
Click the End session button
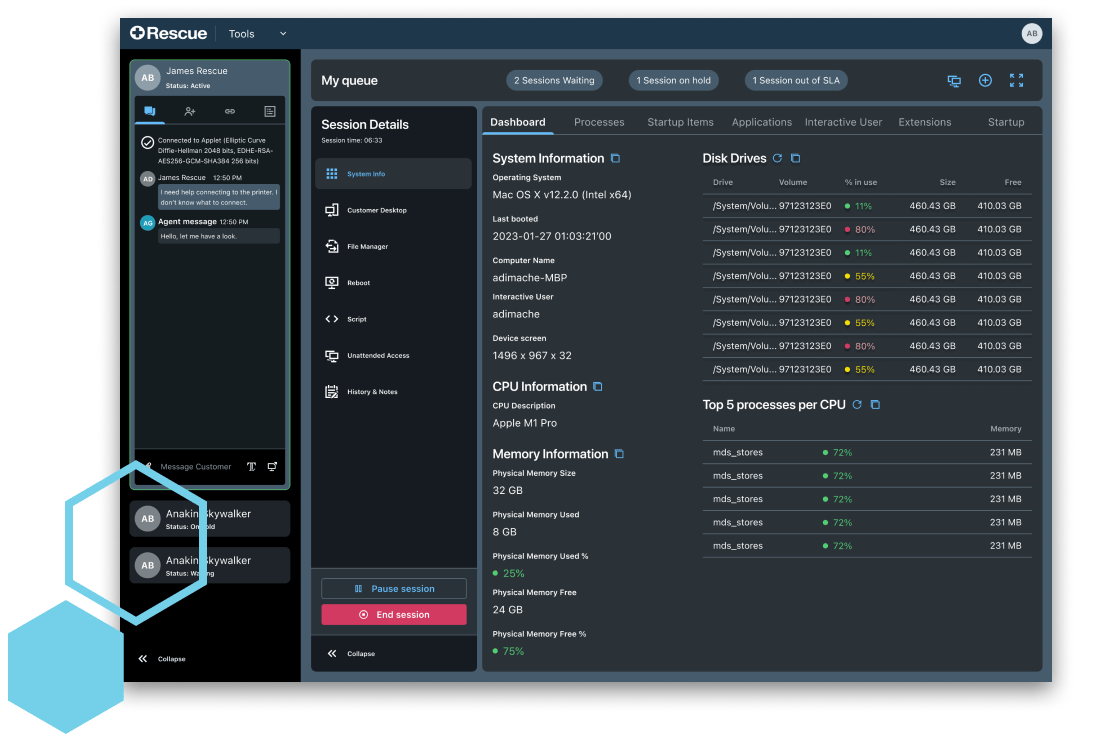point(393,614)
